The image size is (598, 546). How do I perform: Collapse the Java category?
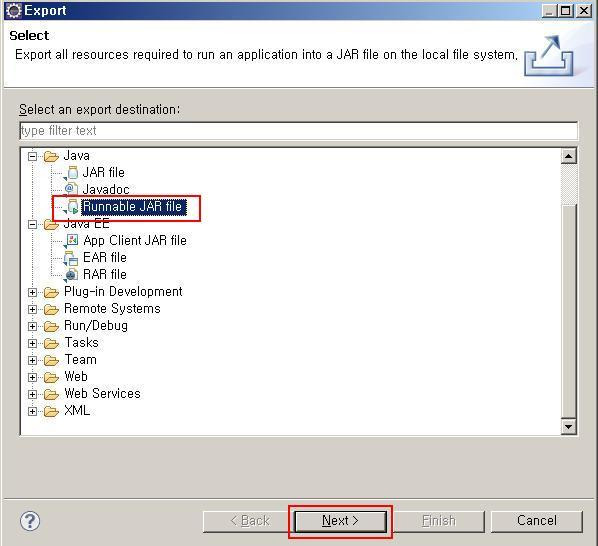click(33, 156)
